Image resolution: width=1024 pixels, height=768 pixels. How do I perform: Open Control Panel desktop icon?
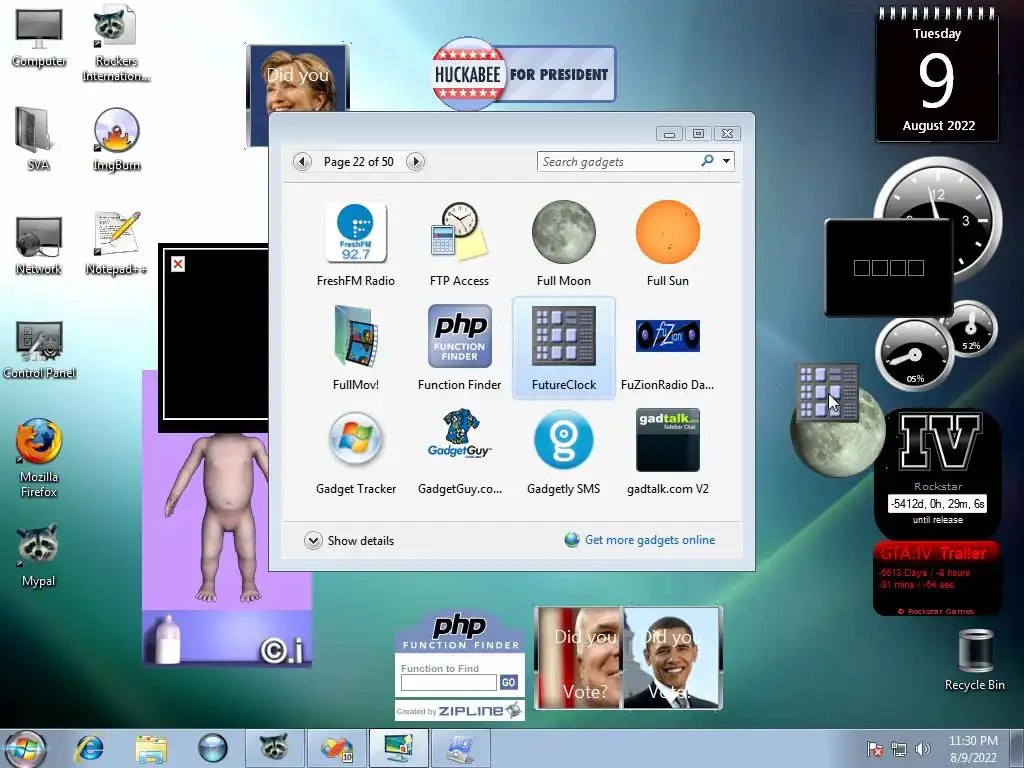click(x=39, y=350)
